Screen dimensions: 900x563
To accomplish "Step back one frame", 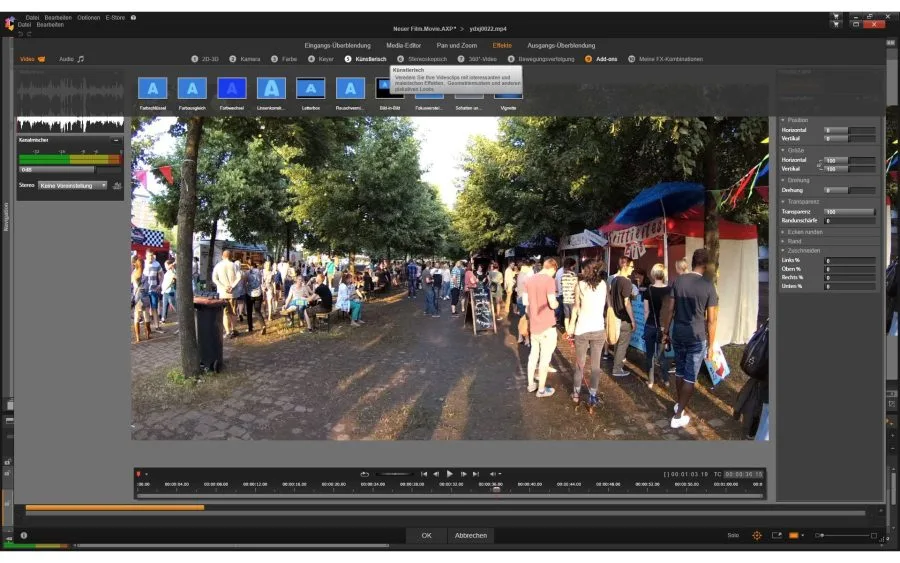I will [x=436, y=474].
